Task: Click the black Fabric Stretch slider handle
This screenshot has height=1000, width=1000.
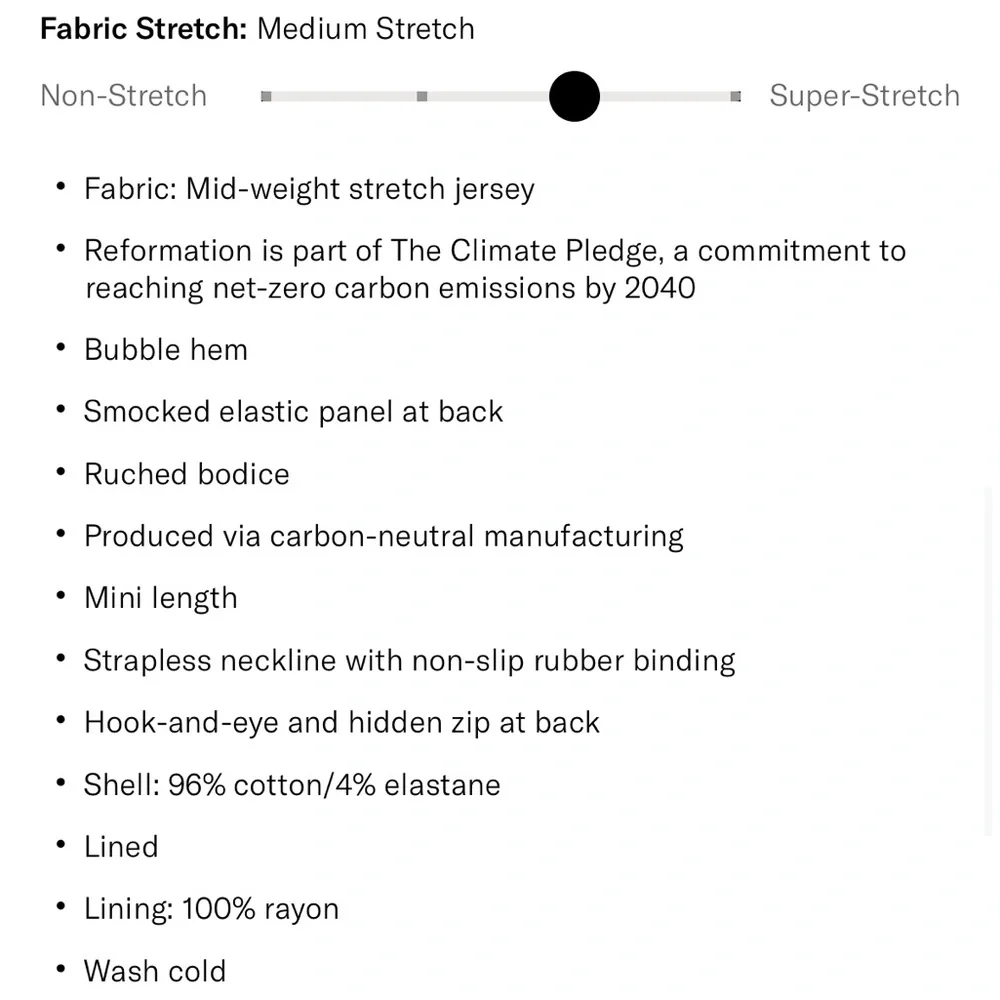Action: [574, 96]
